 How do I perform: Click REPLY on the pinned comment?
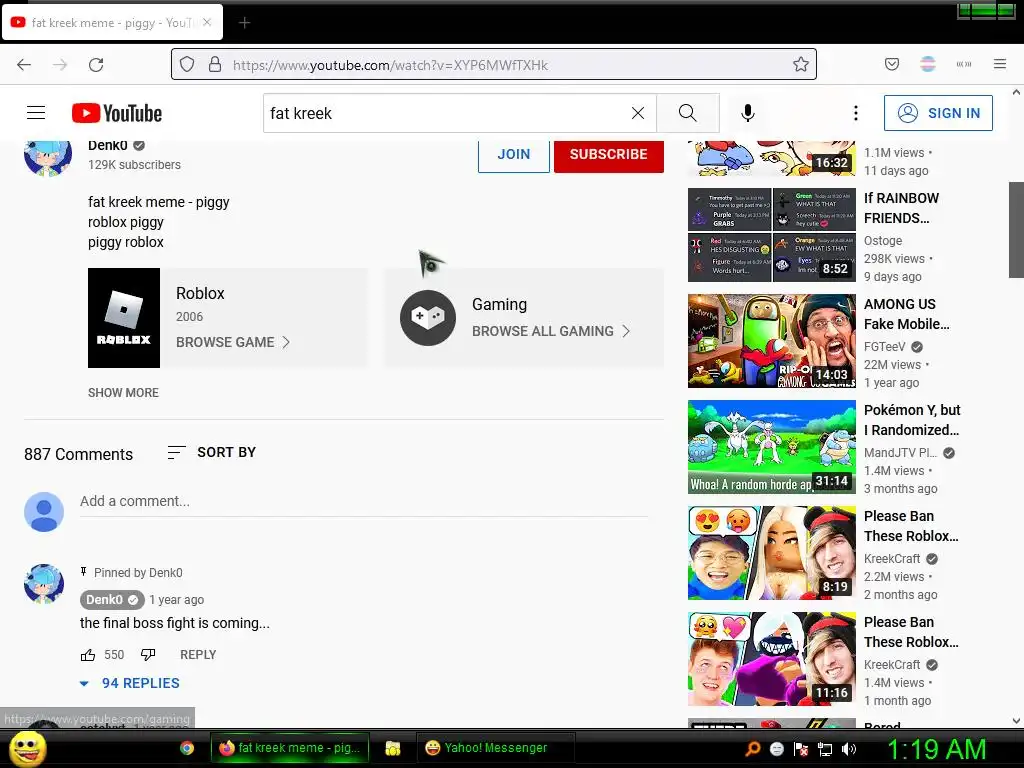coord(198,655)
